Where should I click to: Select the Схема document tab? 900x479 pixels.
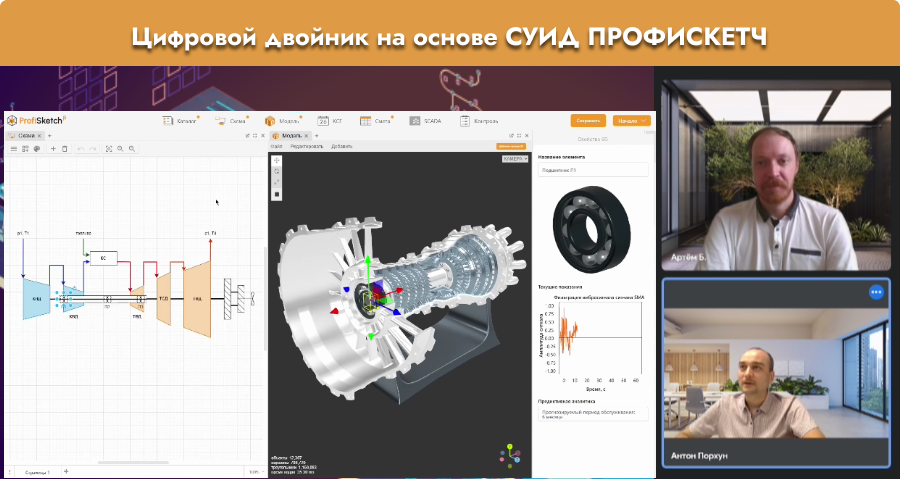24,136
